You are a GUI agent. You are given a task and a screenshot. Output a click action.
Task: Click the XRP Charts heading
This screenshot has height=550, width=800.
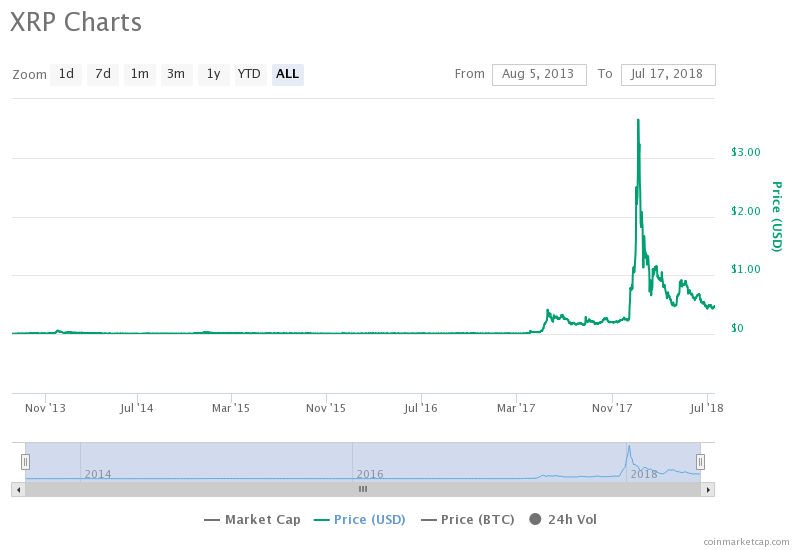(76, 22)
